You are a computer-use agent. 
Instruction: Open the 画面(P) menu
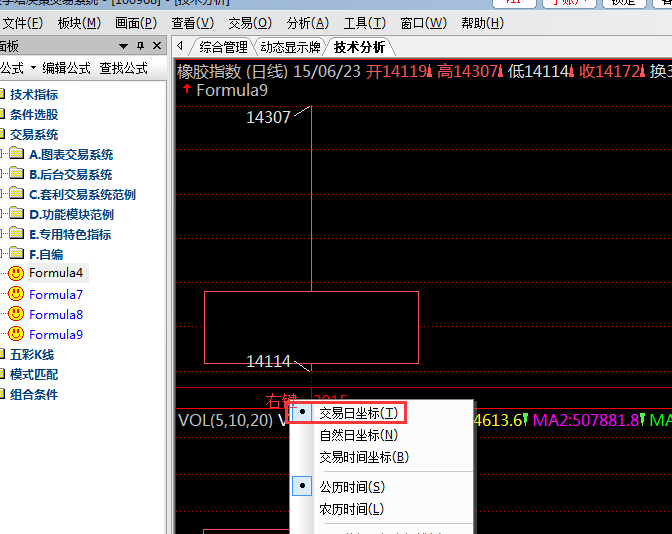coord(136,23)
